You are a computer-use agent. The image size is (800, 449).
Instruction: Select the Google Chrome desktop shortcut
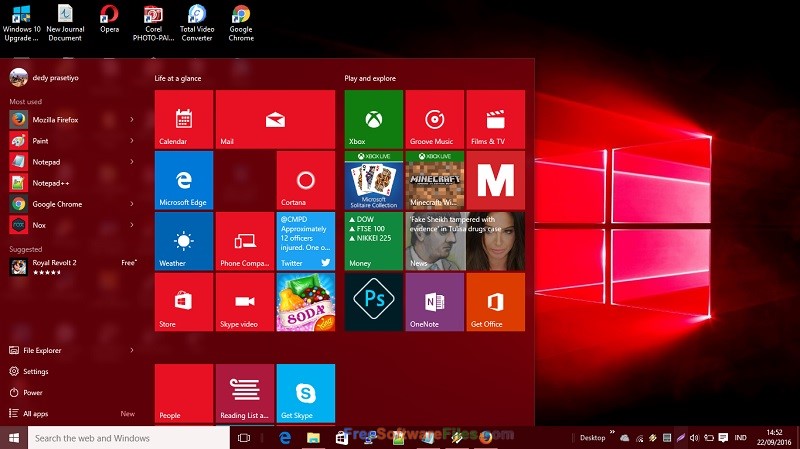[241, 22]
